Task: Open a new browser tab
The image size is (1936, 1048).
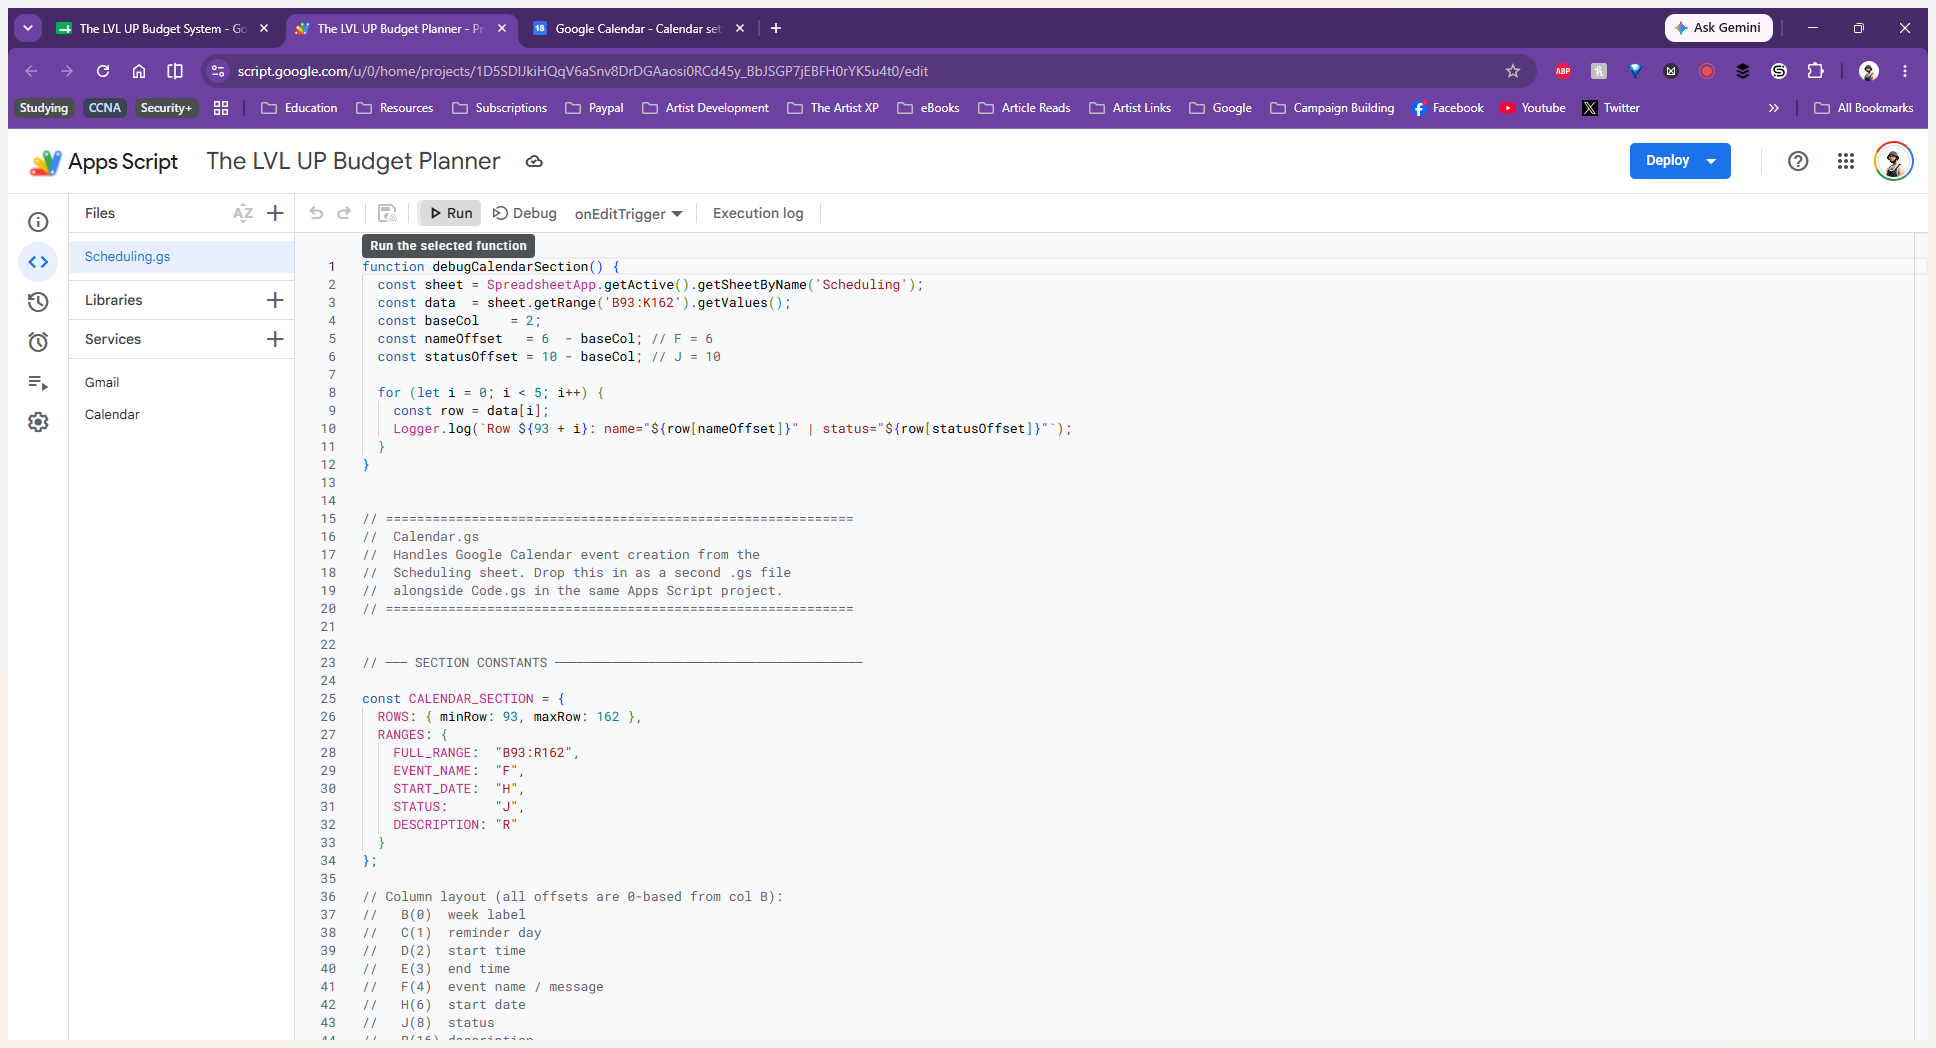Action: 776,28
